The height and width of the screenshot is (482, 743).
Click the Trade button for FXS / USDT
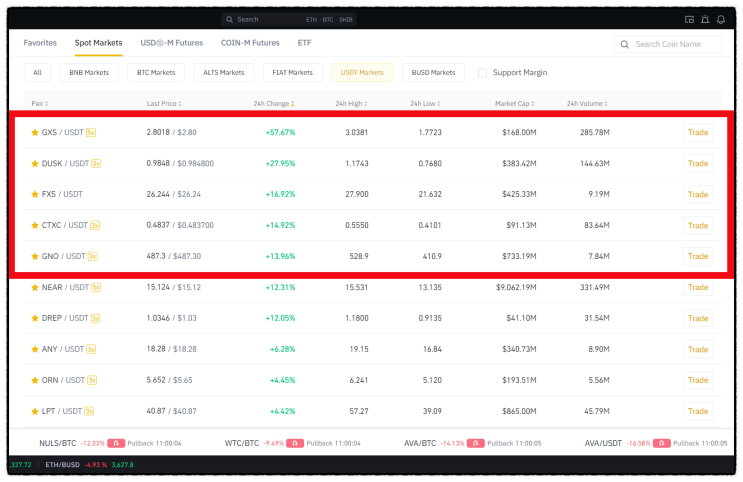pos(698,194)
